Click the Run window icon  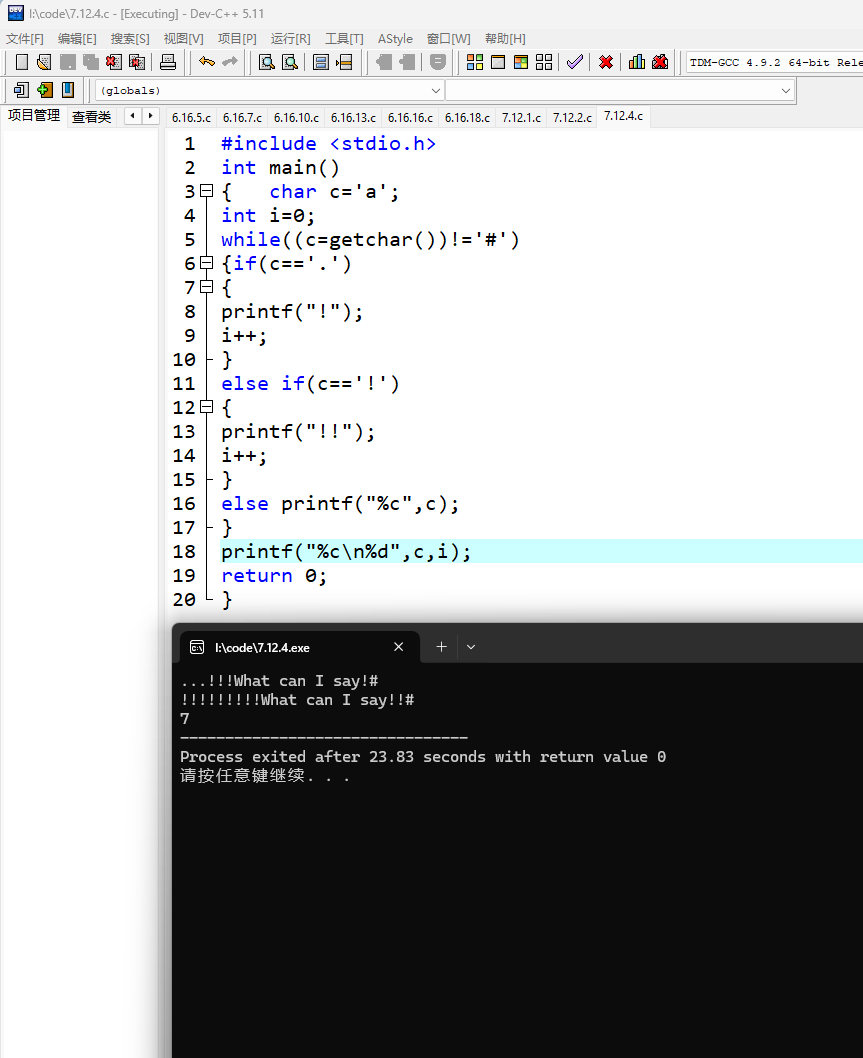[x=498, y=62]
